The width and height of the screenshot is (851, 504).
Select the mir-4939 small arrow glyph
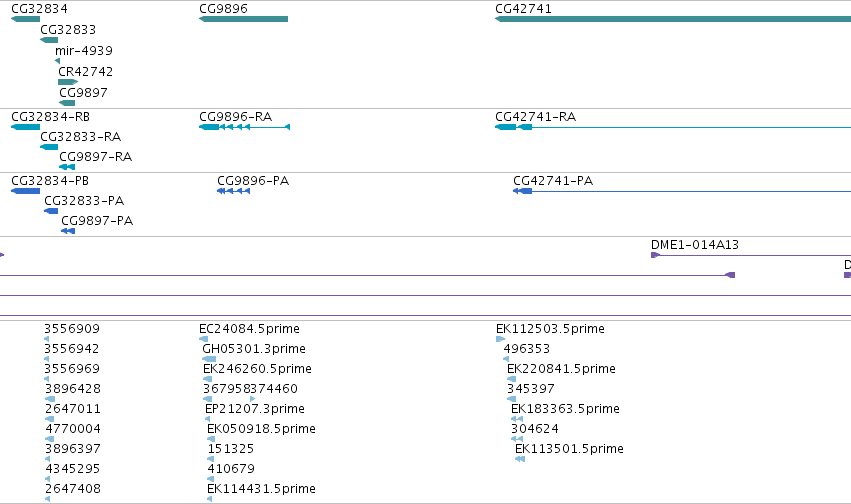tap(58, 61)
